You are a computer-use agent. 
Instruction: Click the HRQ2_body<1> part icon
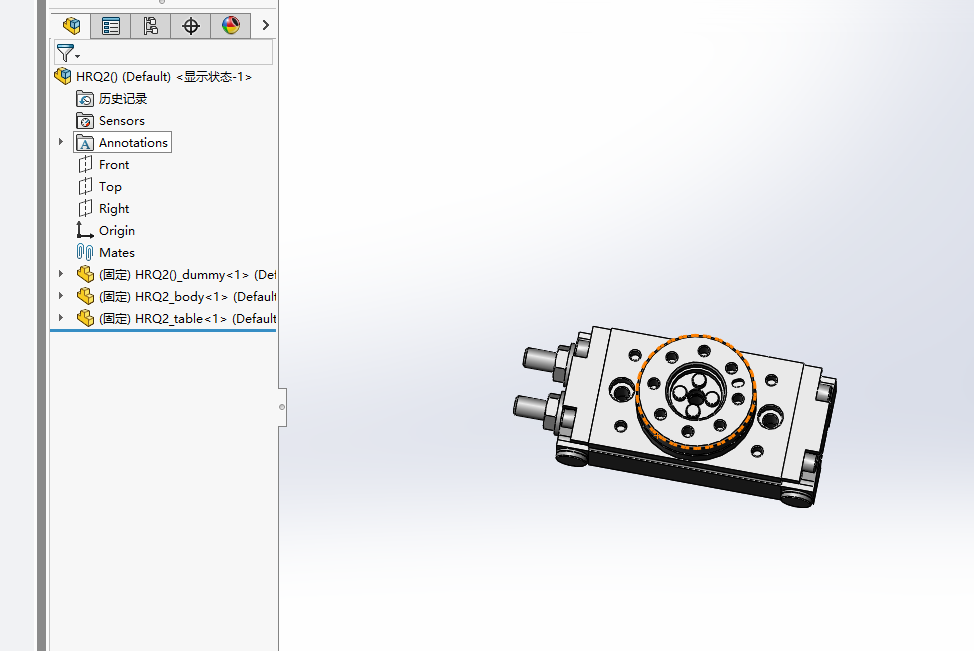(x=85, y=296)
